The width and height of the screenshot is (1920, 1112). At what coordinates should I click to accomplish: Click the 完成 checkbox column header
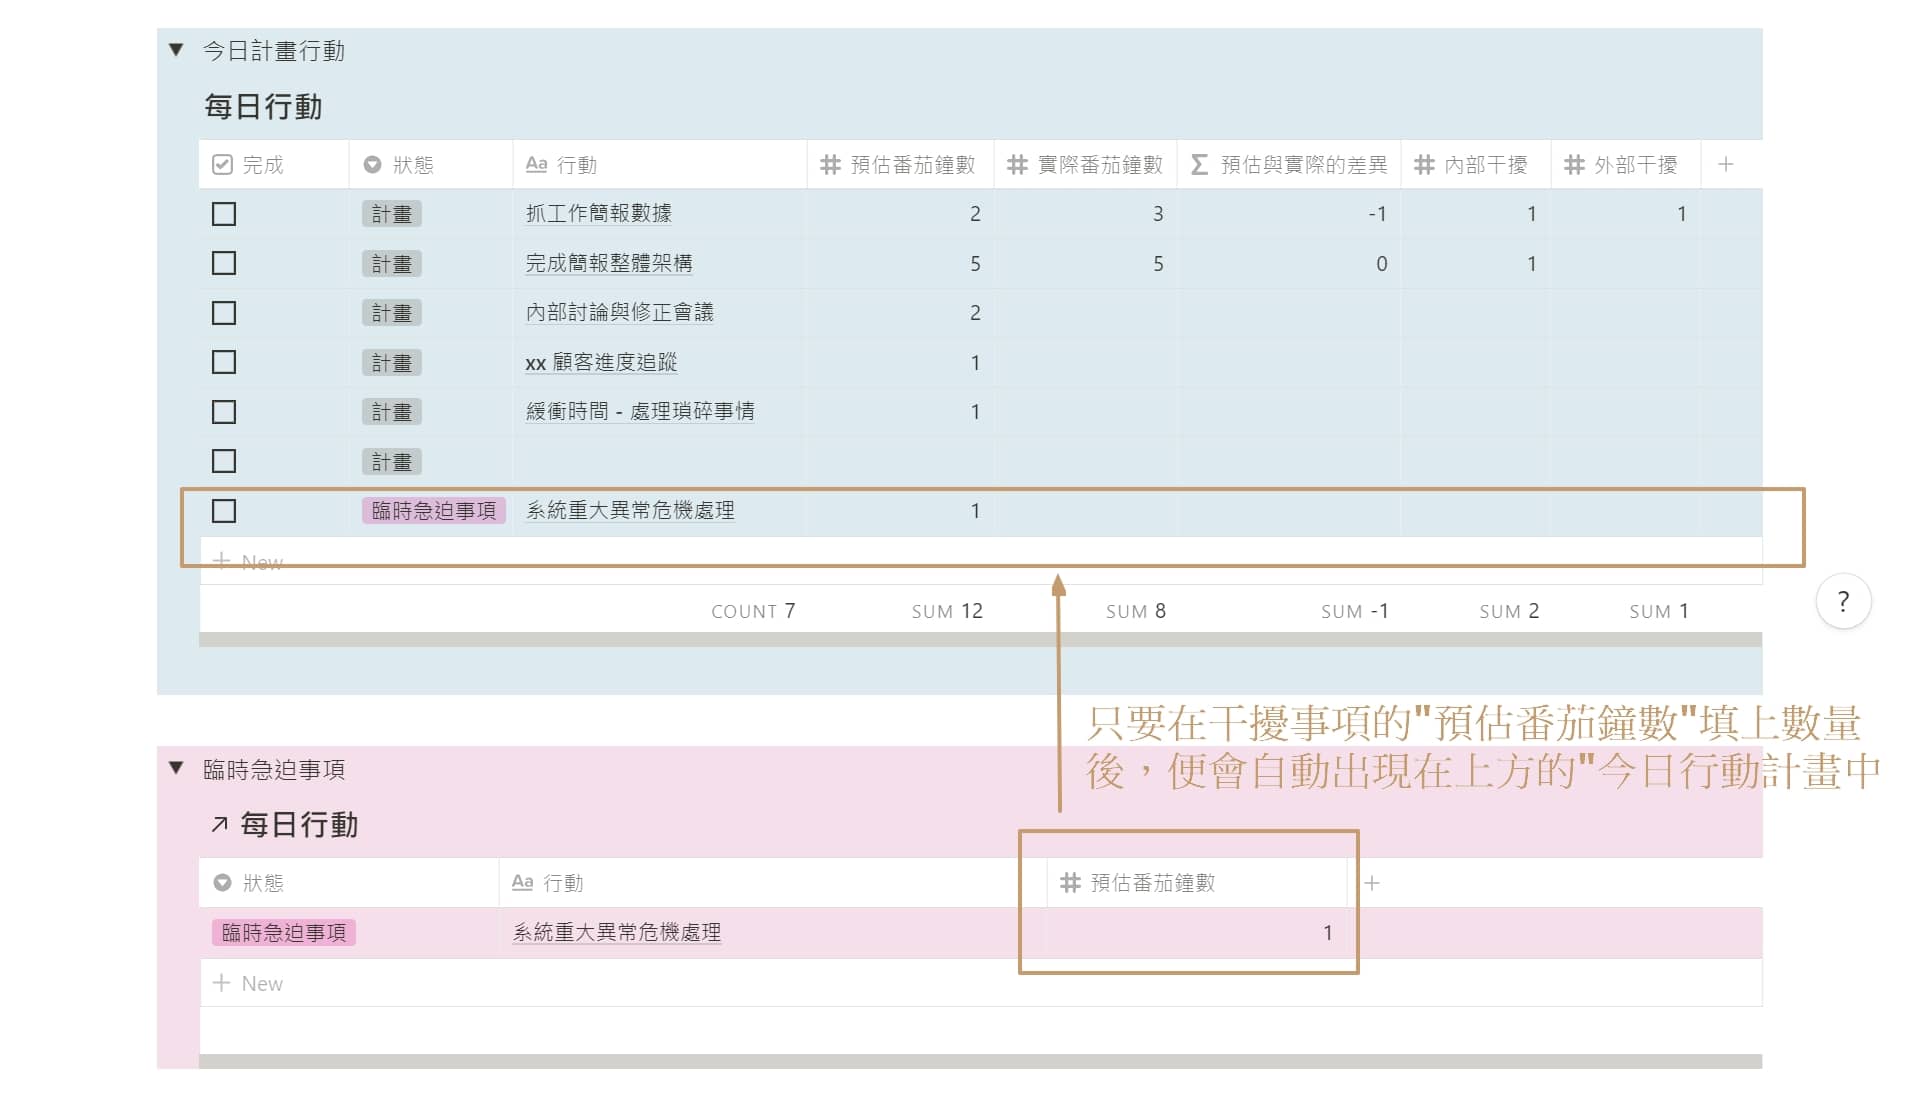(250, 165)
